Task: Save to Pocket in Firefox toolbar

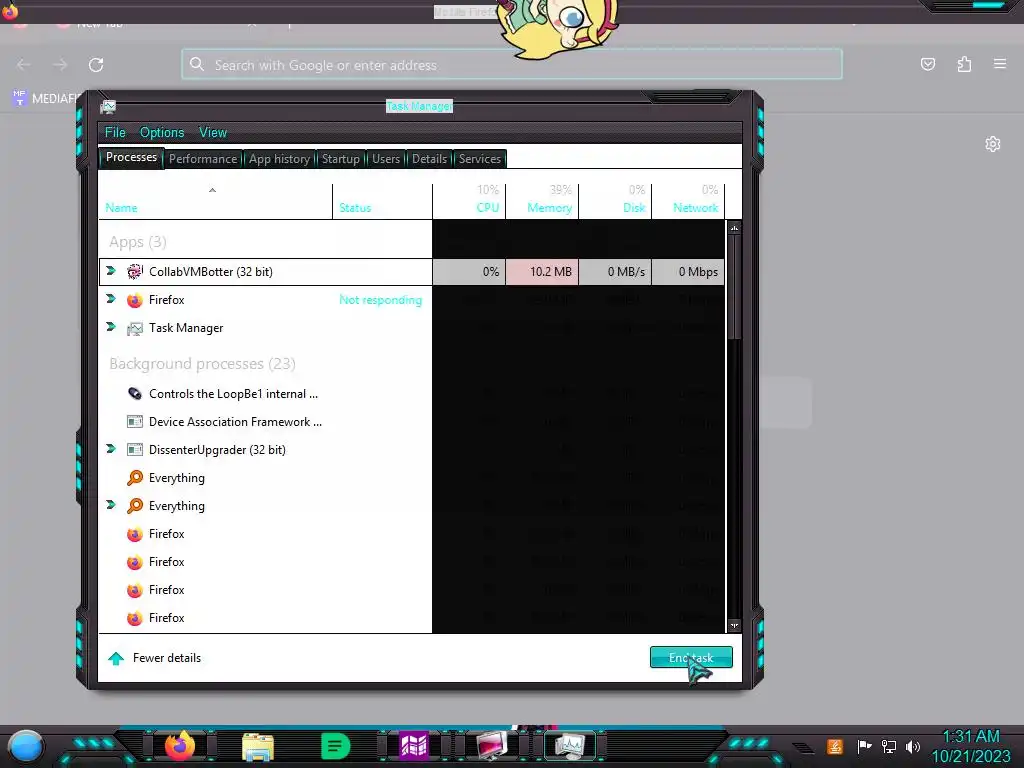Action: point(928,64)
